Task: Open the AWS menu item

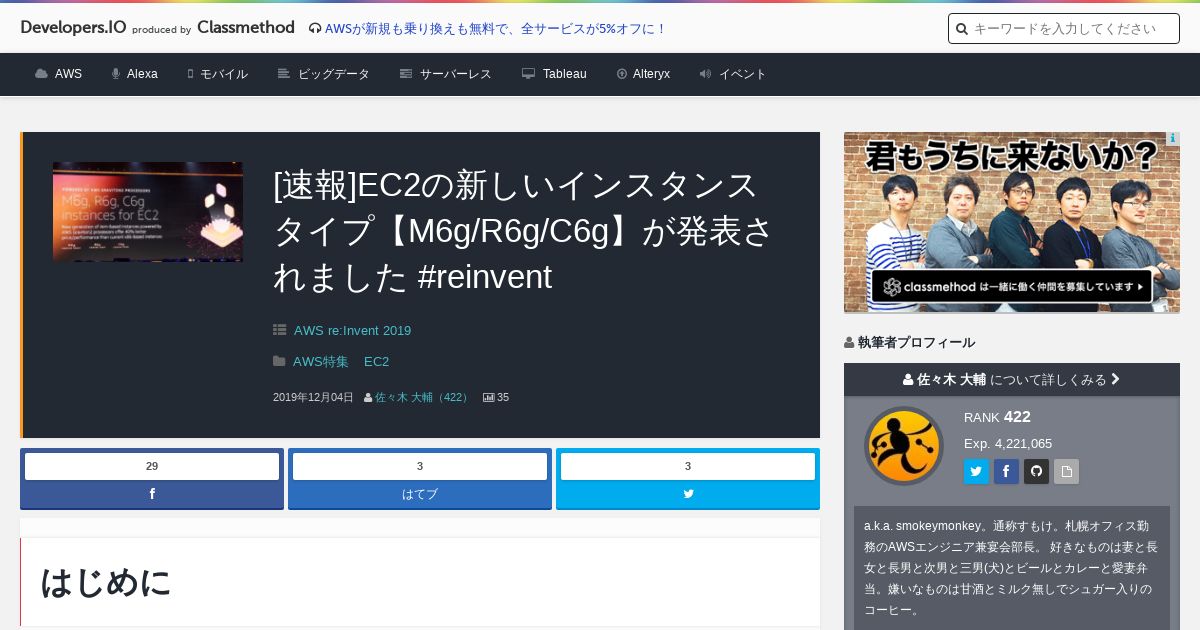Action: coord(58,74)
